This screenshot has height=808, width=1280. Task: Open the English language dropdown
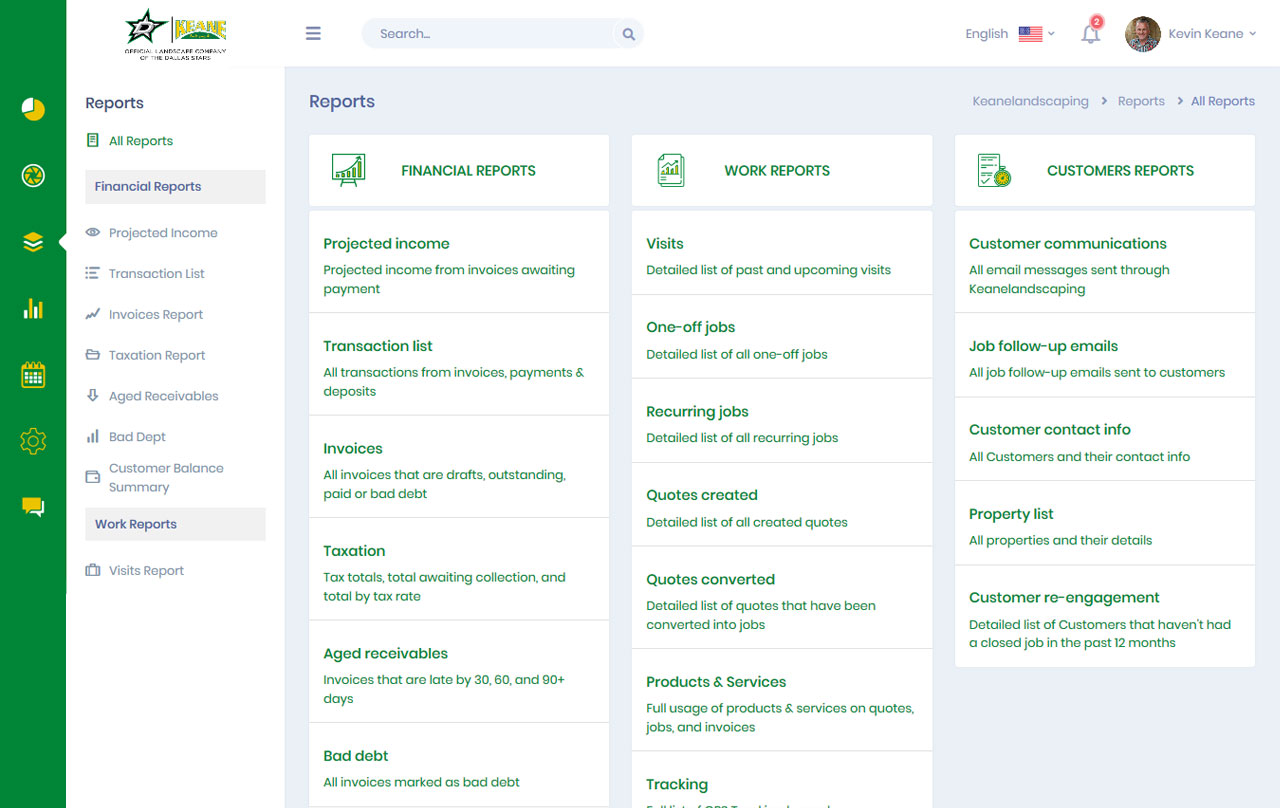click(1009, 33)
